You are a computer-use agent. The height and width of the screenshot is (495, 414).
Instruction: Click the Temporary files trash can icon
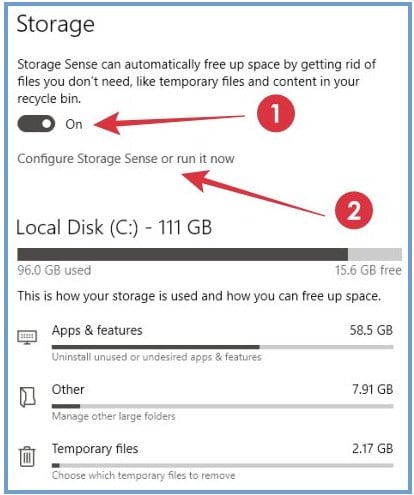point(27,457)
